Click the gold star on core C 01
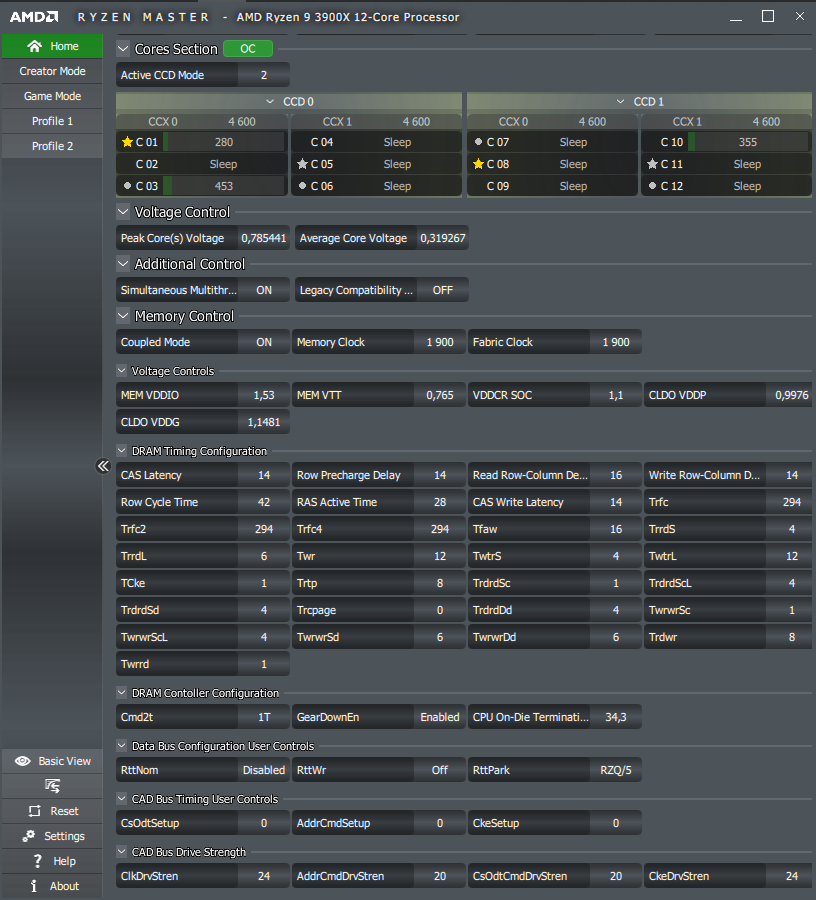Screen dimensions: 816x900 click(127, 142)
